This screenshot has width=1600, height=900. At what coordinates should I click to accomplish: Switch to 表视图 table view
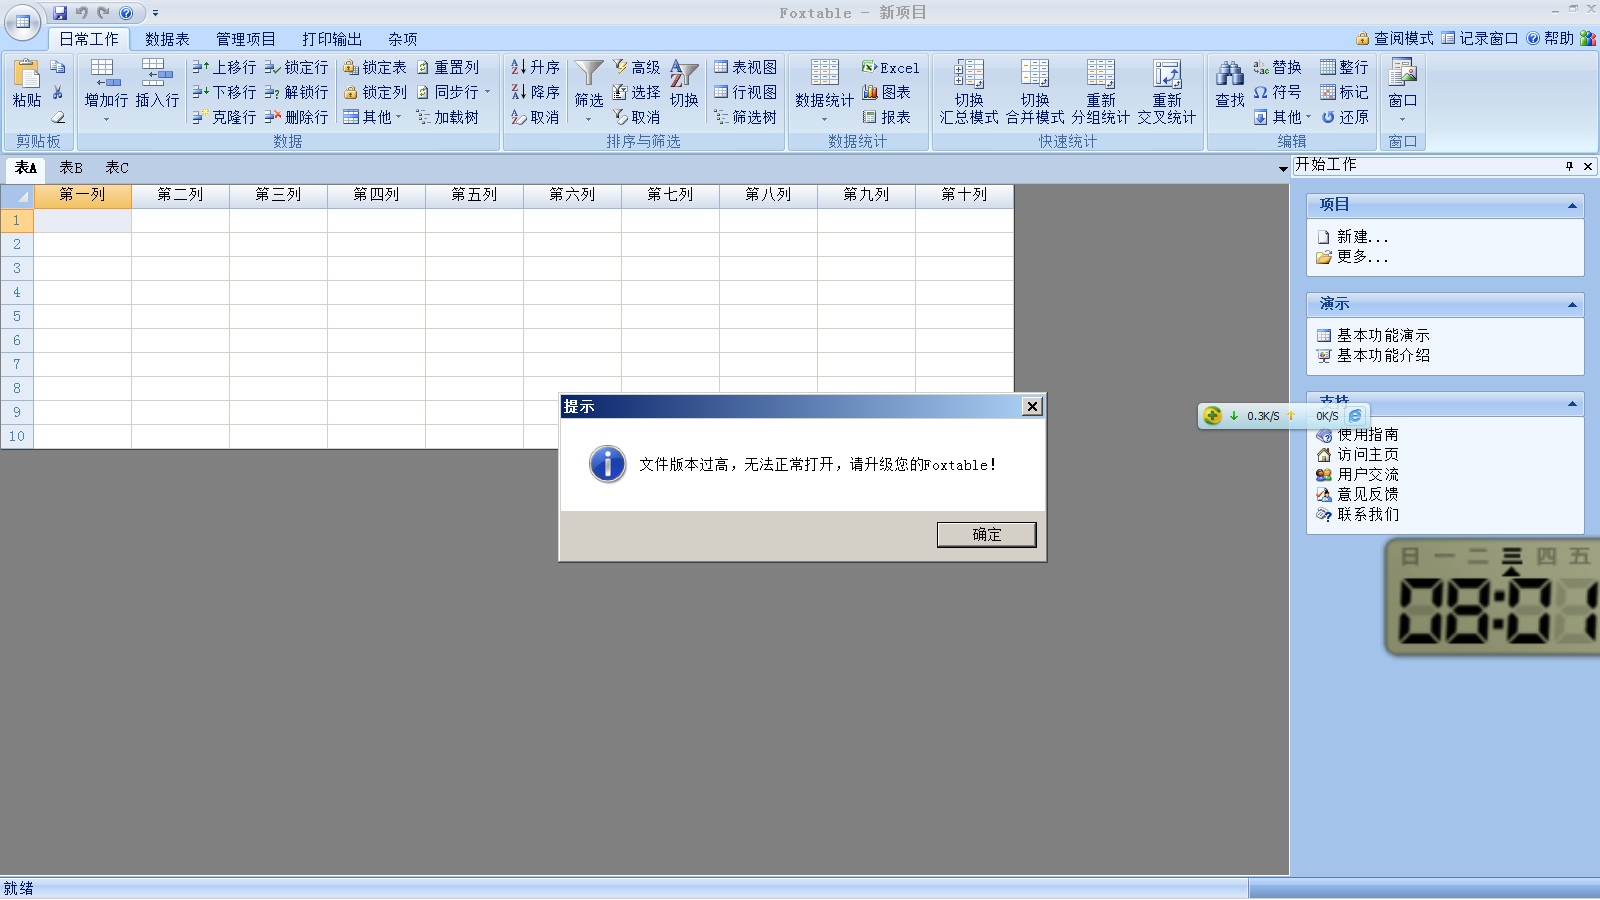(745, 67)
